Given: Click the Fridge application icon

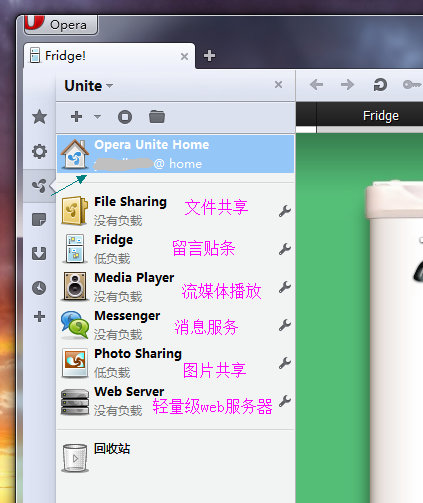Looking at the screenshot, I should (75, 249).
